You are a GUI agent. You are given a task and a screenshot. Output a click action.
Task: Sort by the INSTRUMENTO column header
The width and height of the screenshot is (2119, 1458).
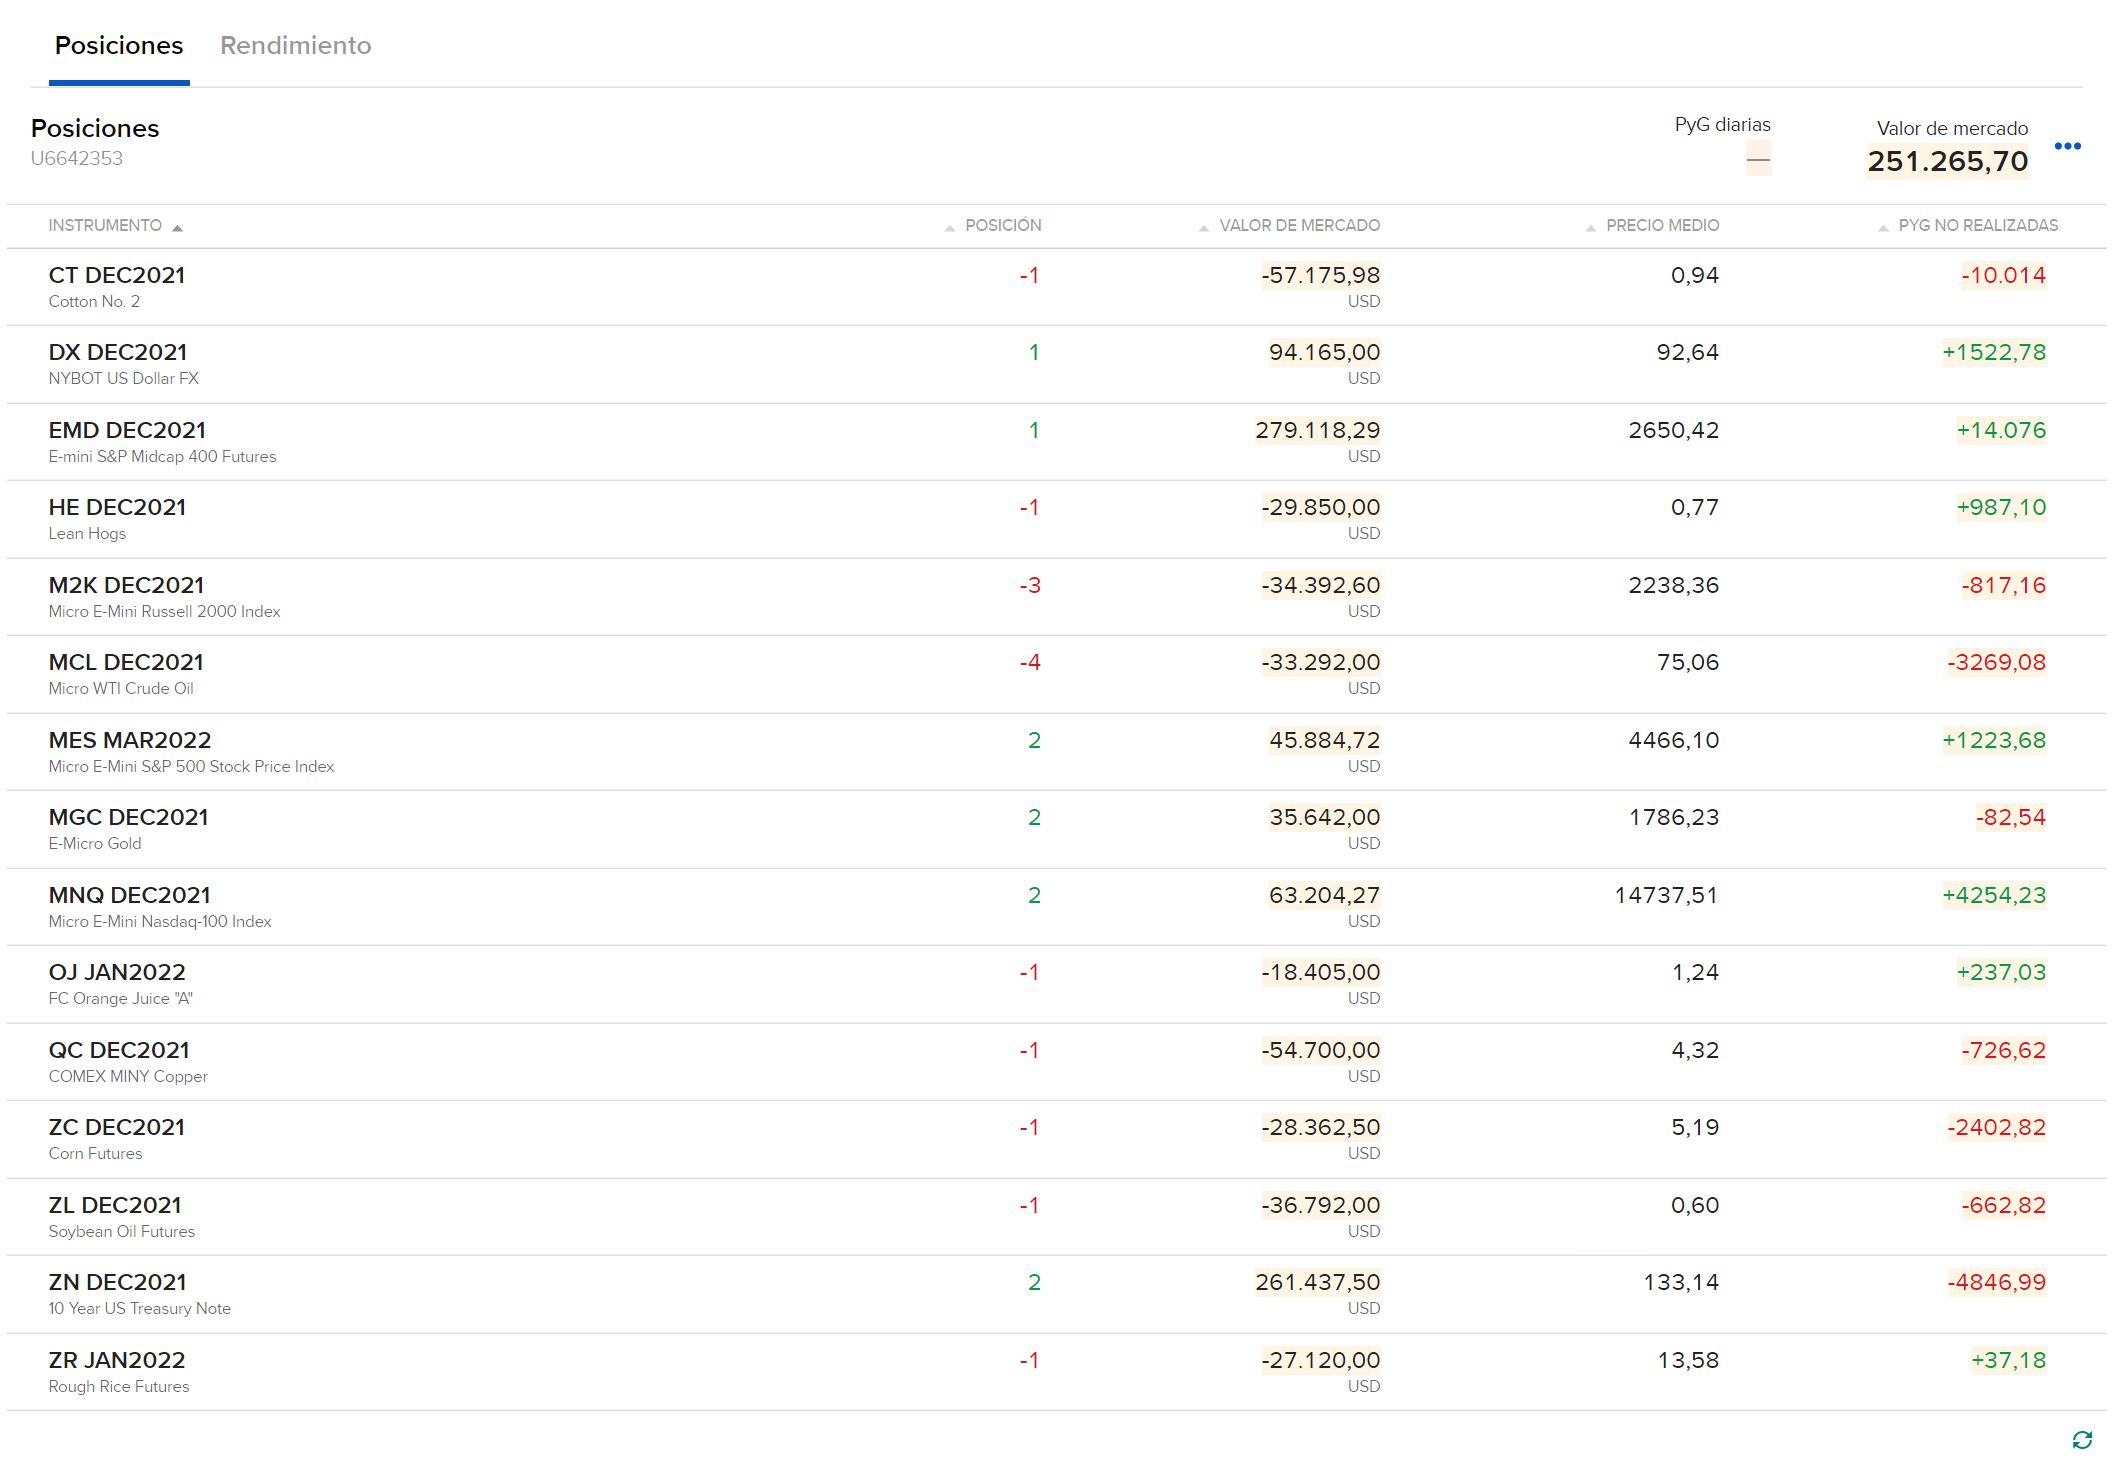(105, 226)
